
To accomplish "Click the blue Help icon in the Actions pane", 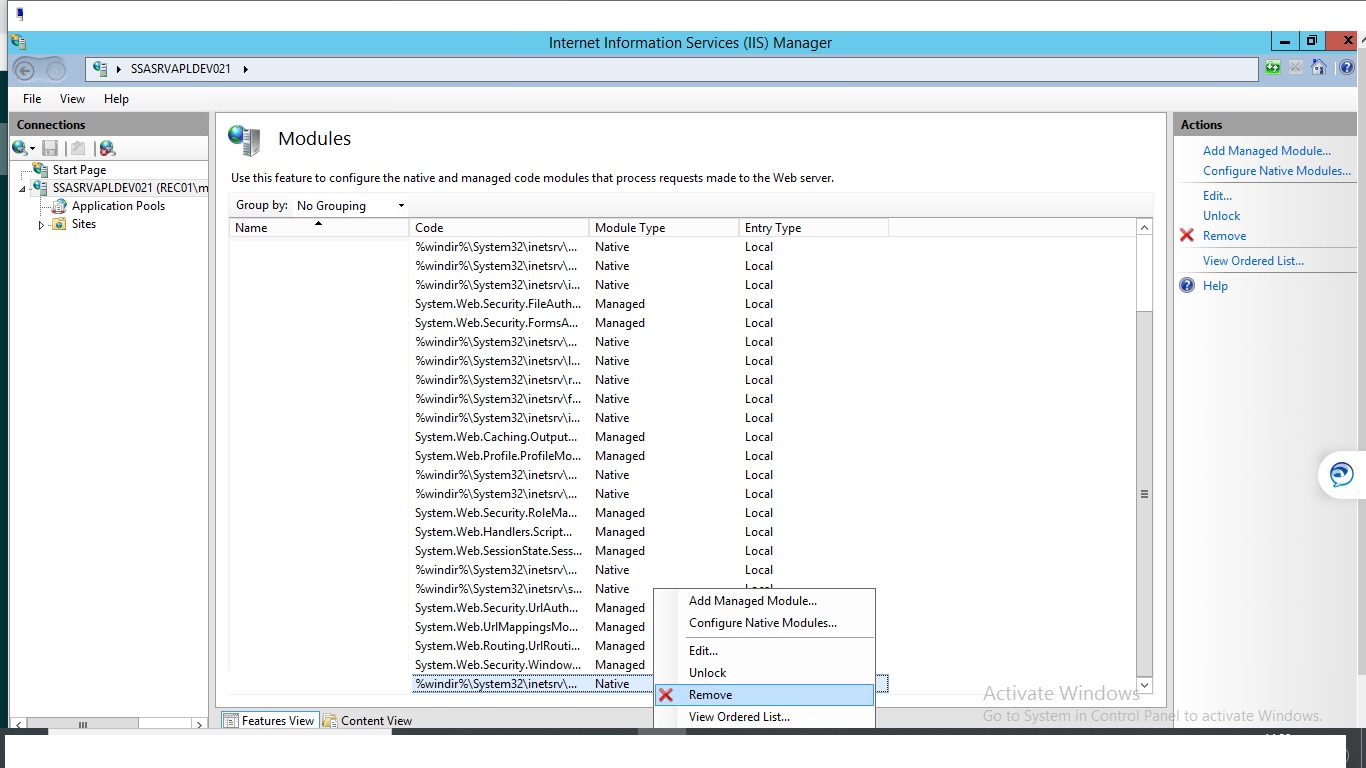I will [x=1187, y=286].
